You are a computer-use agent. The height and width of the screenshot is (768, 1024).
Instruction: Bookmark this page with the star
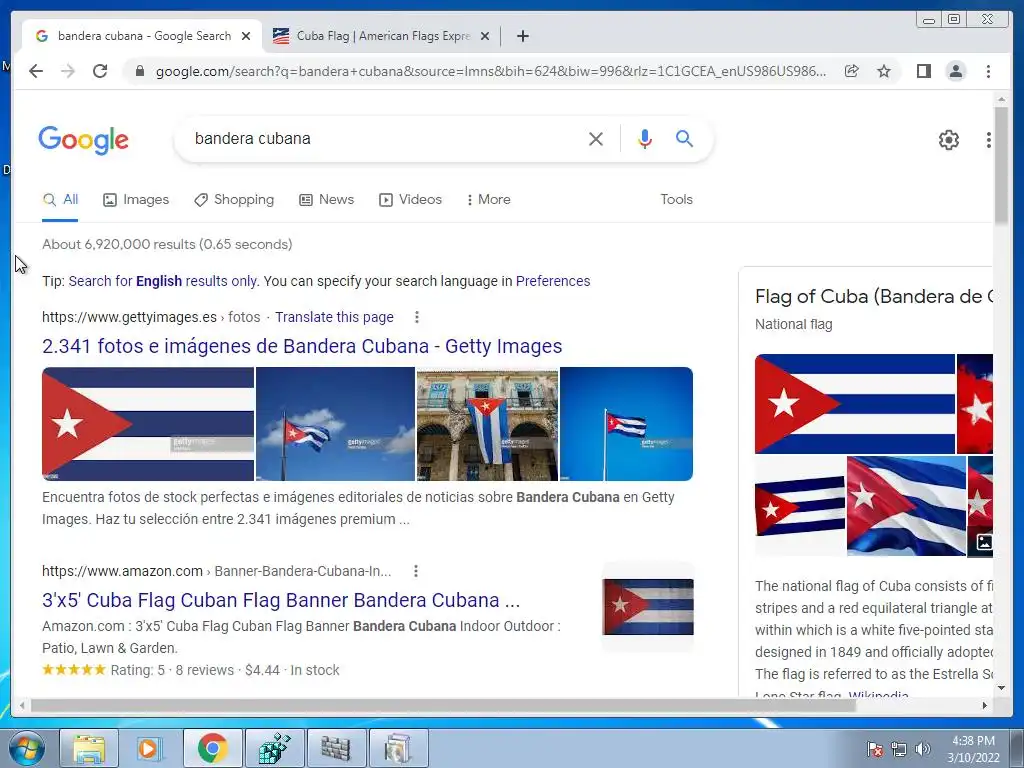point(884,71)
